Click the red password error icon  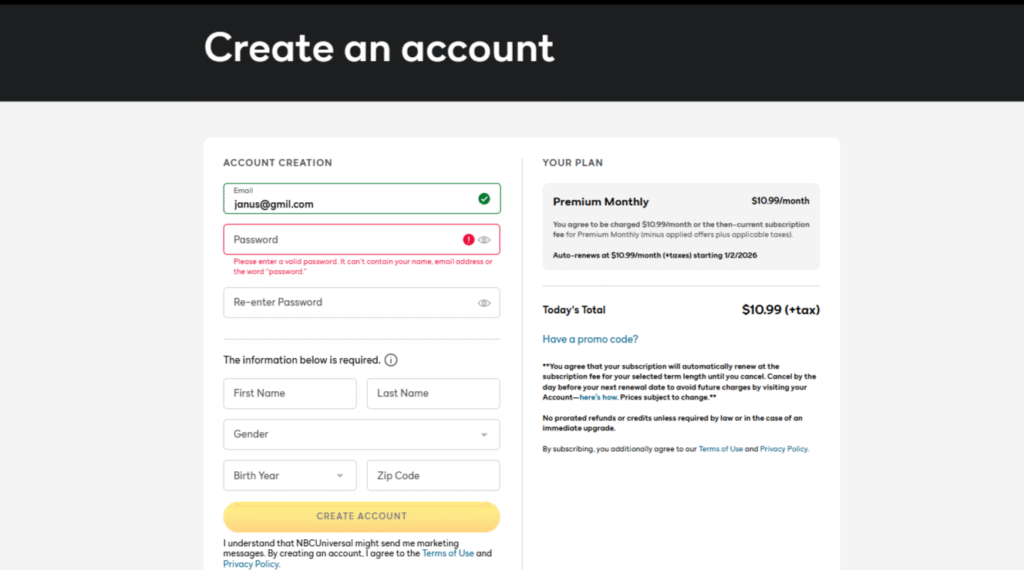pos(468,240)
